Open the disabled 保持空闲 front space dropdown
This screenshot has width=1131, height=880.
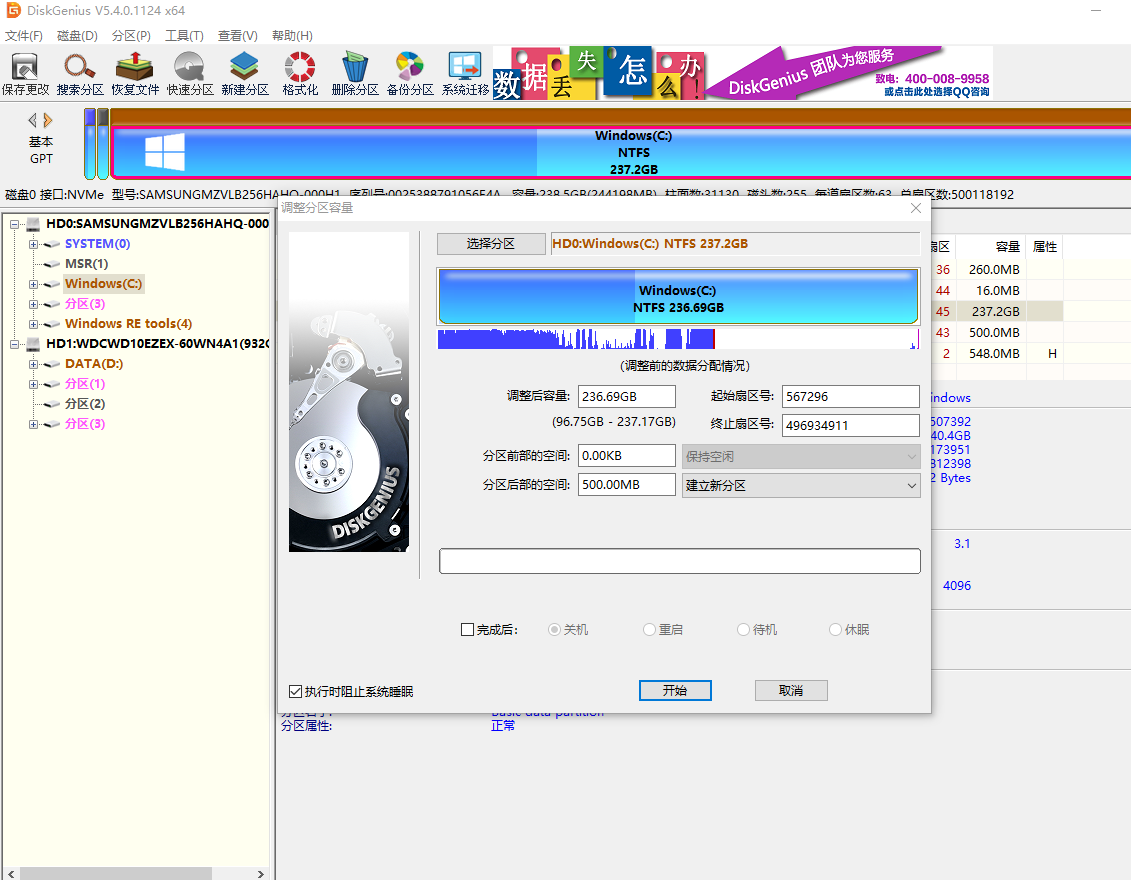pos(801,457)
